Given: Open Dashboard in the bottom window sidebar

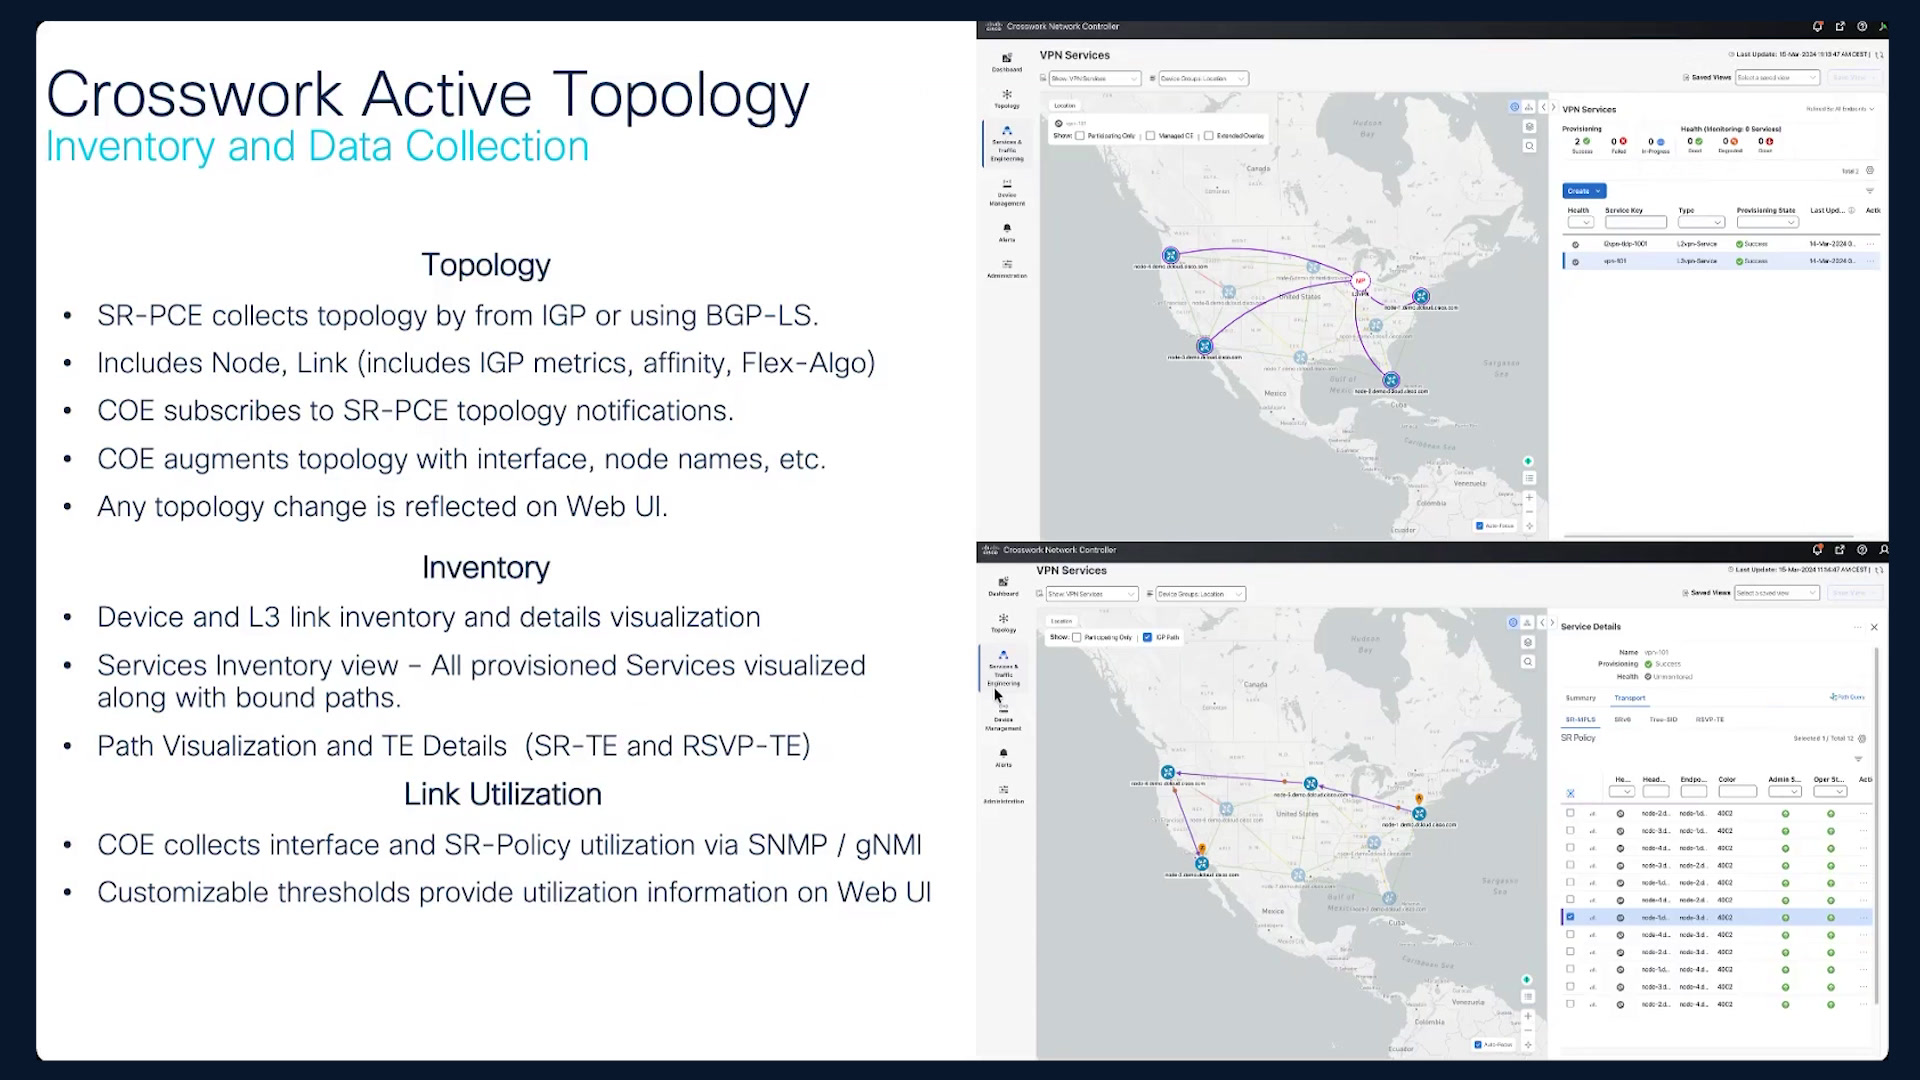Looking at the screenshot, I should (1003, 586).
